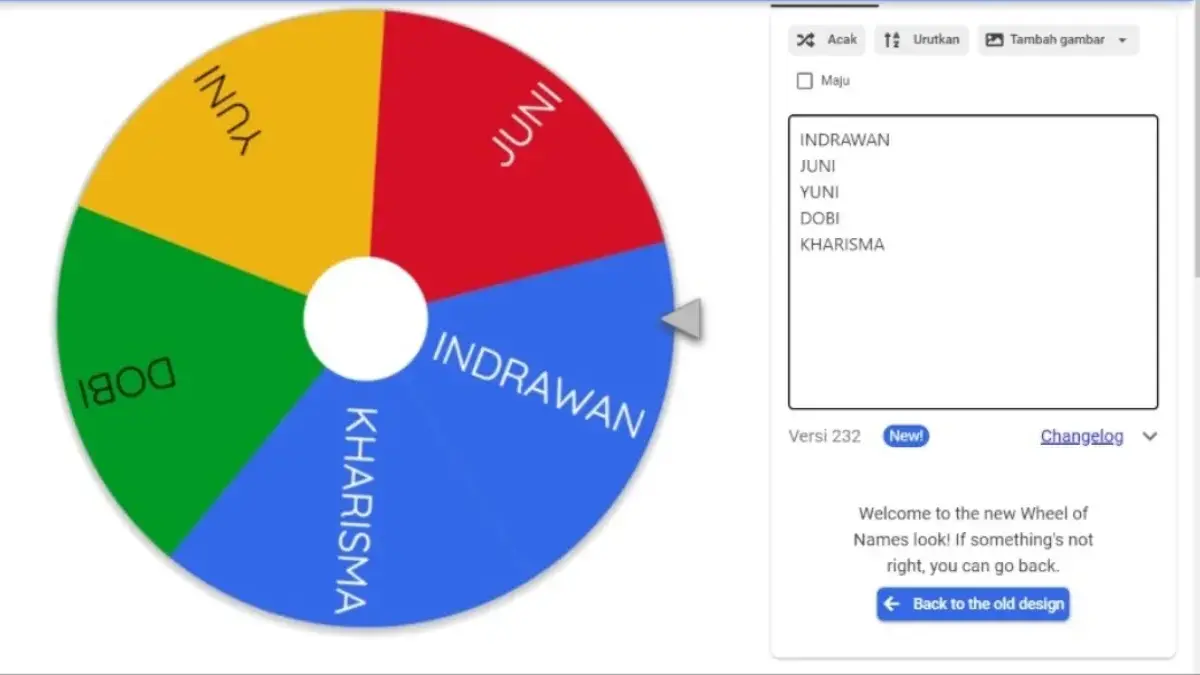Viewport: 1200px width, 675px height.
Task: Click the gray wheel pointer arrow
Action: tap(682, 319)
